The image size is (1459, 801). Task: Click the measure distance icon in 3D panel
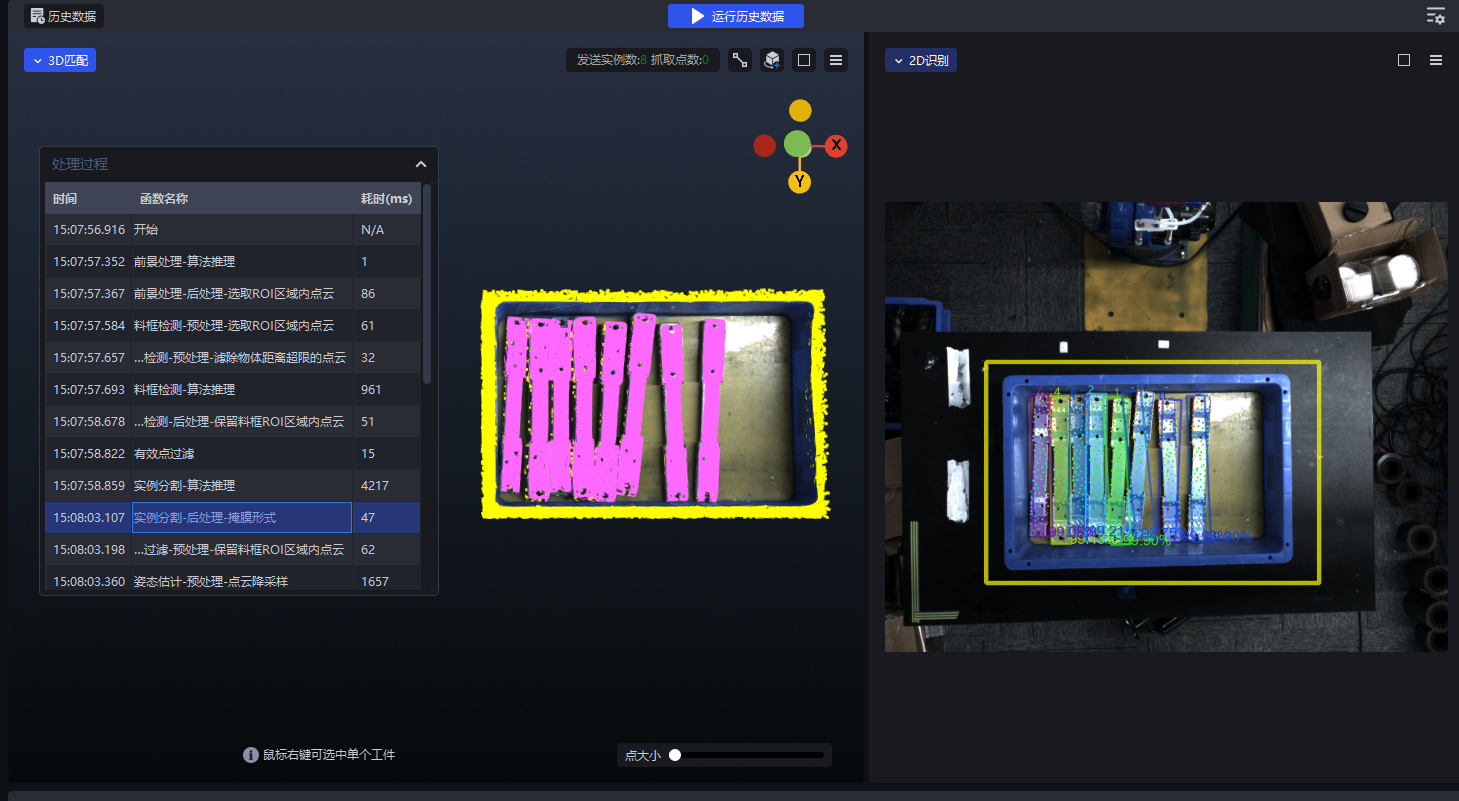[740, 60]
